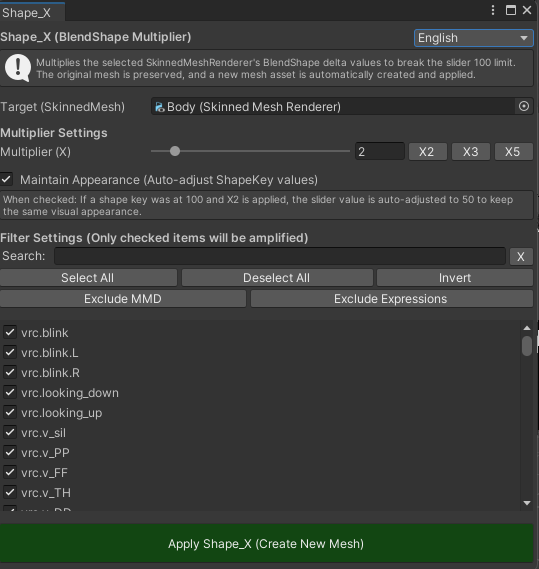Toggle the vrc.looking_down checkbox
Viewport: 539px width, 569px height.
coord(10,392)
